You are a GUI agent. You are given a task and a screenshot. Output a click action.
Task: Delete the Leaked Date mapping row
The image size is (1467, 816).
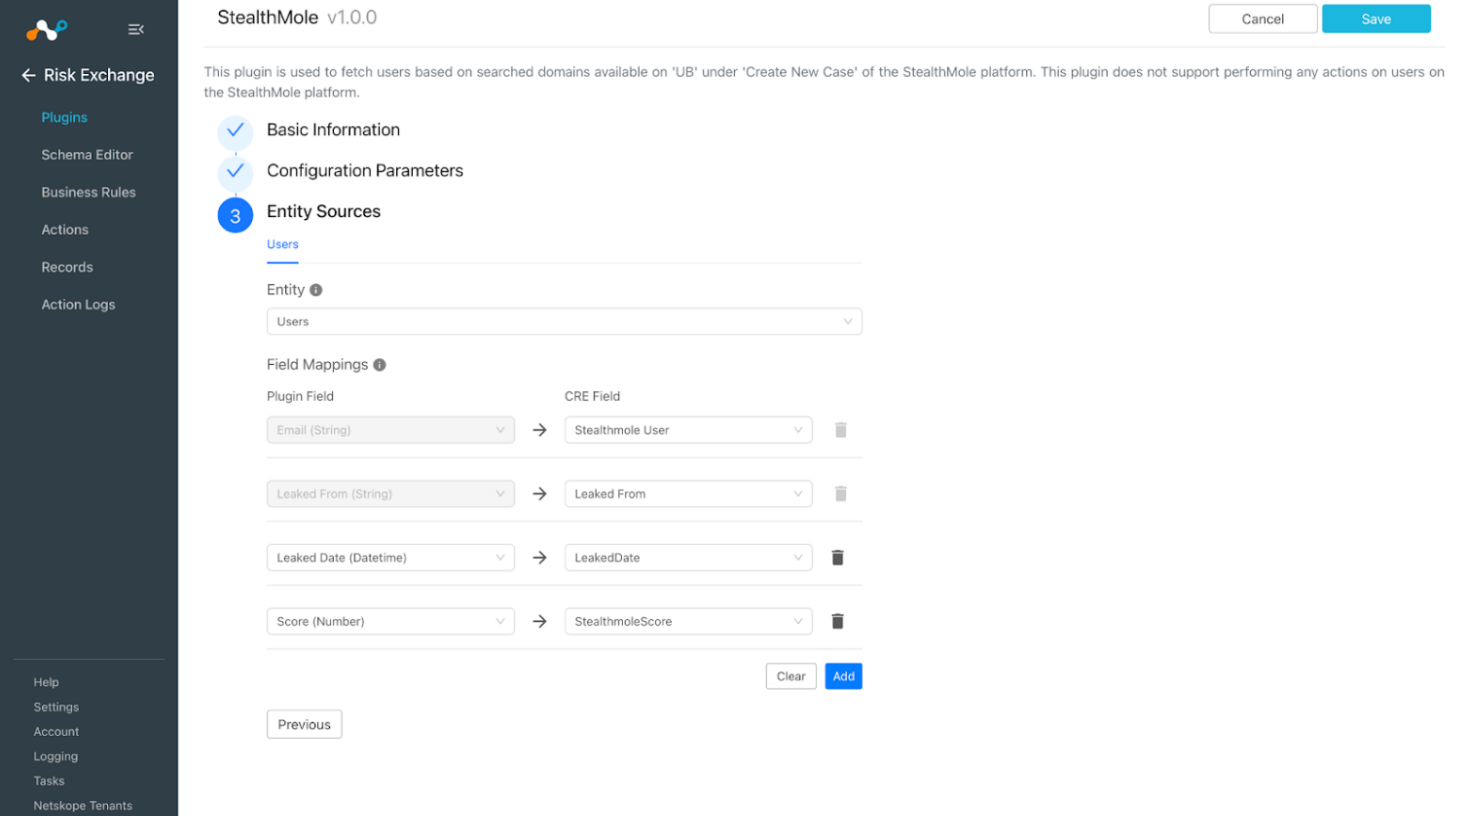click(838, 558)
